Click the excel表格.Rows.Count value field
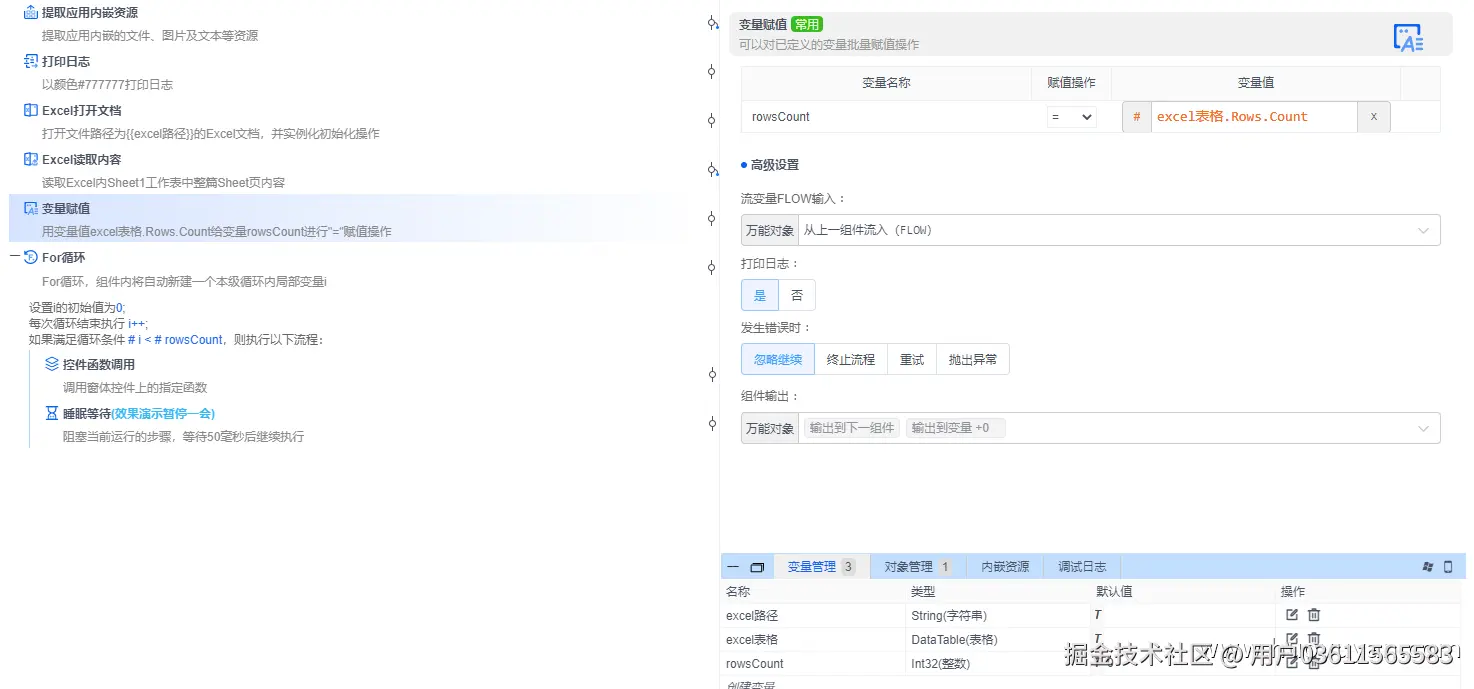1474x689 pixels. 1254,117
